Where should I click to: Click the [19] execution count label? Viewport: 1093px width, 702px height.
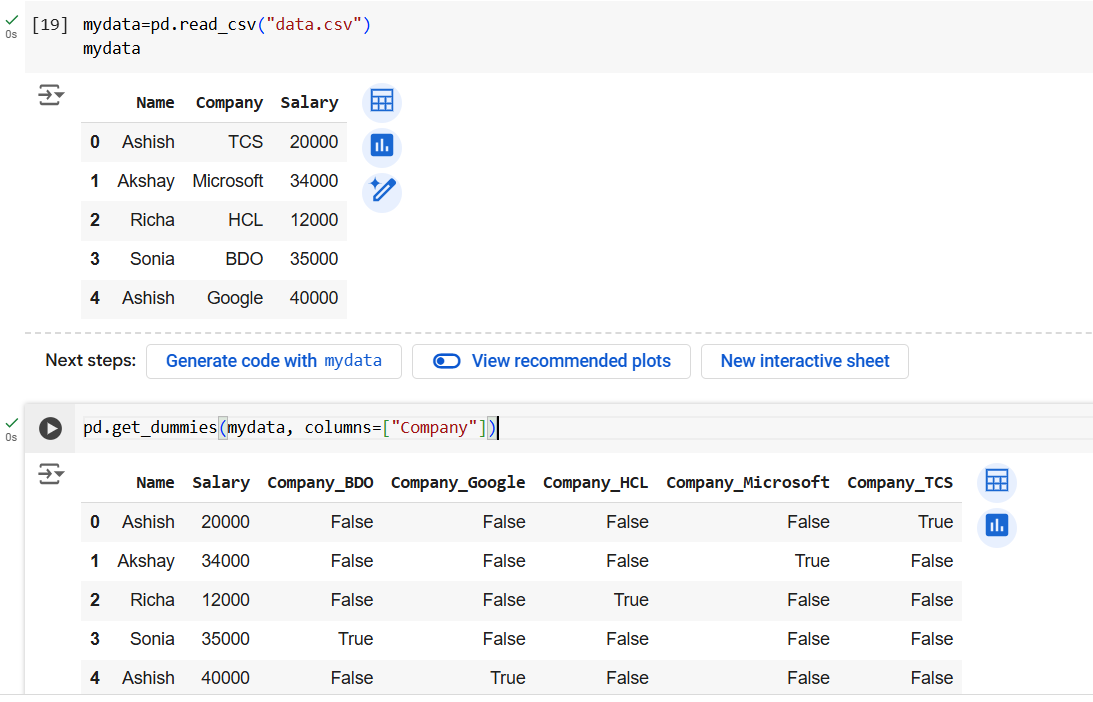pyautogui.click(x=50, y=25)
